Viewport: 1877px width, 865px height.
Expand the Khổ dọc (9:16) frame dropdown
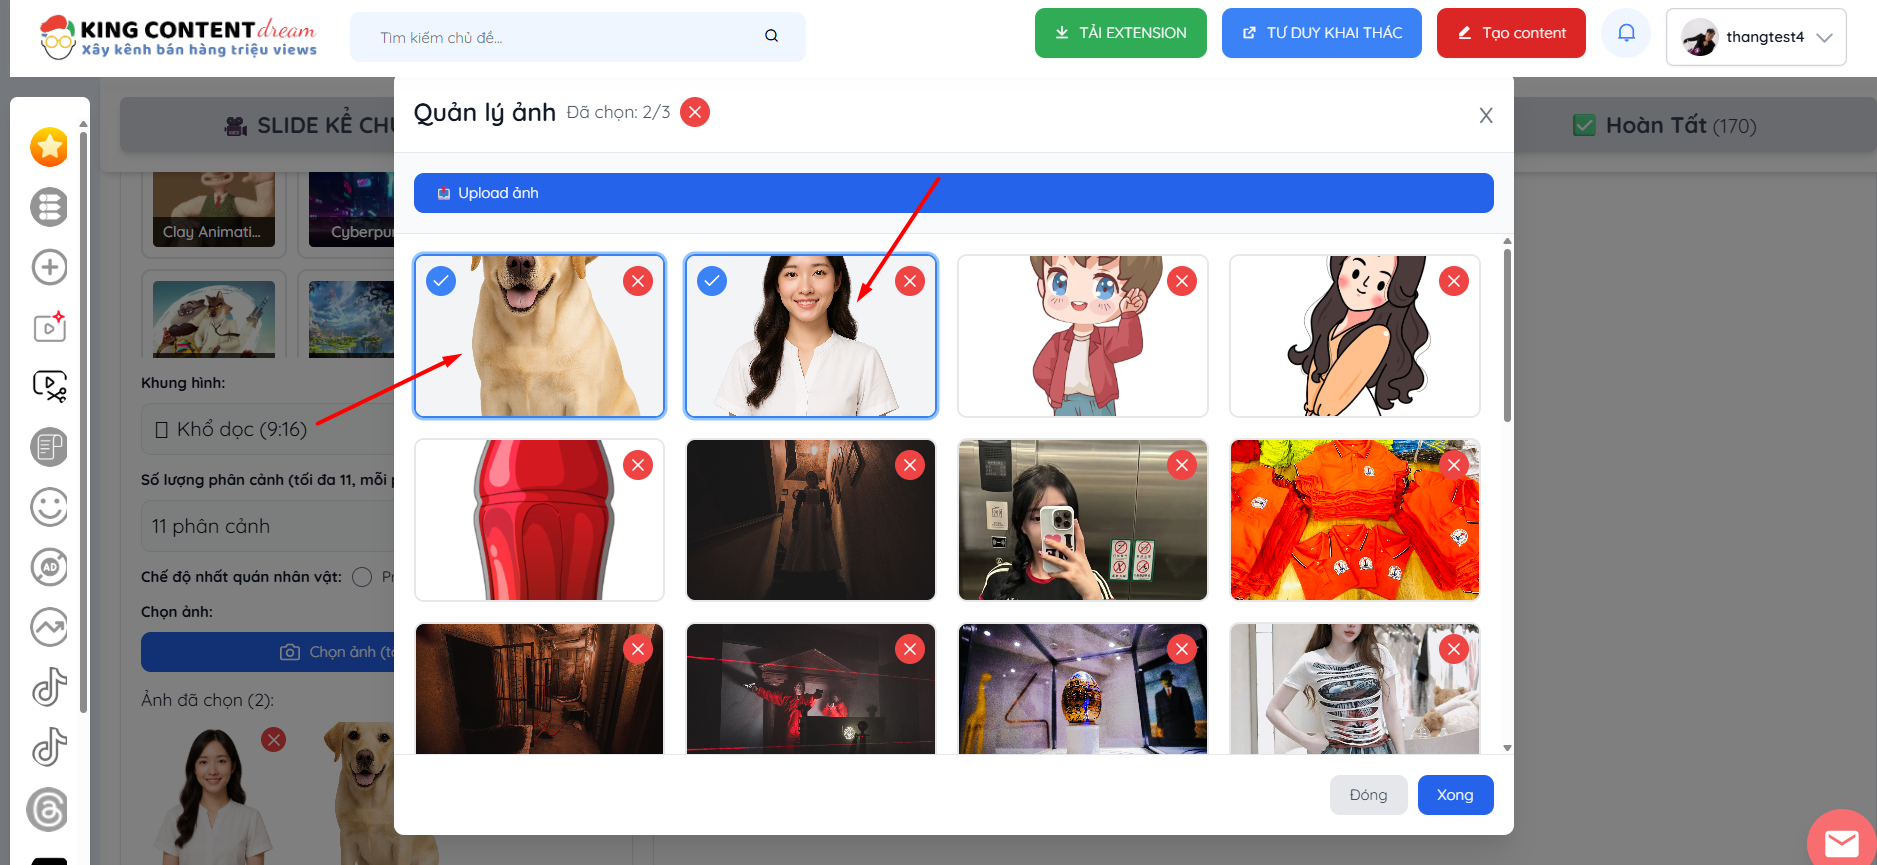(x=268, y=430)
